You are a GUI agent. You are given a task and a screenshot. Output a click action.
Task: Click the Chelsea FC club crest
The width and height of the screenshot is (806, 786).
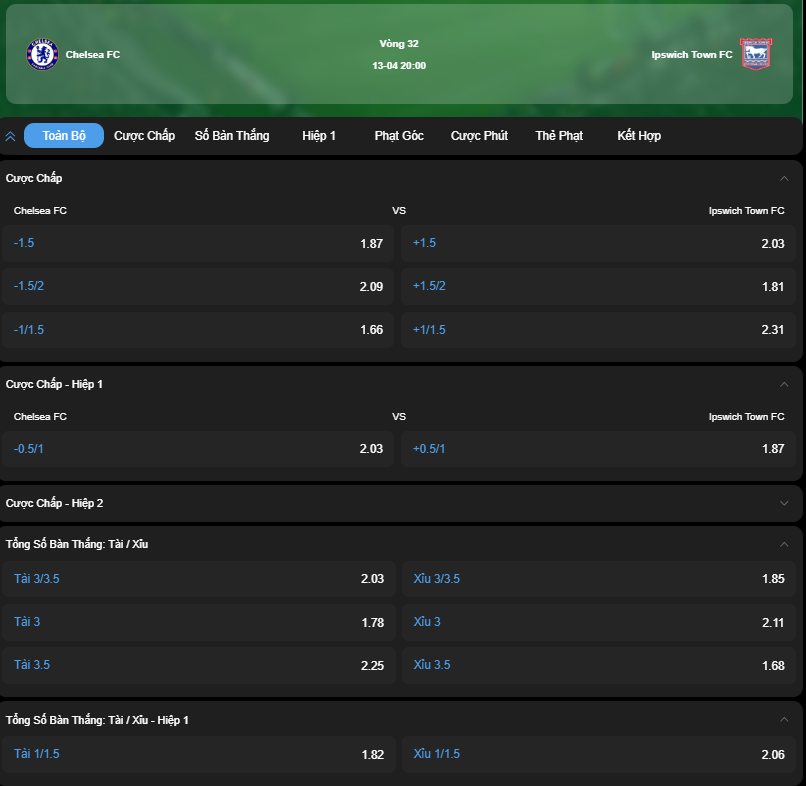tap(42, 54)
